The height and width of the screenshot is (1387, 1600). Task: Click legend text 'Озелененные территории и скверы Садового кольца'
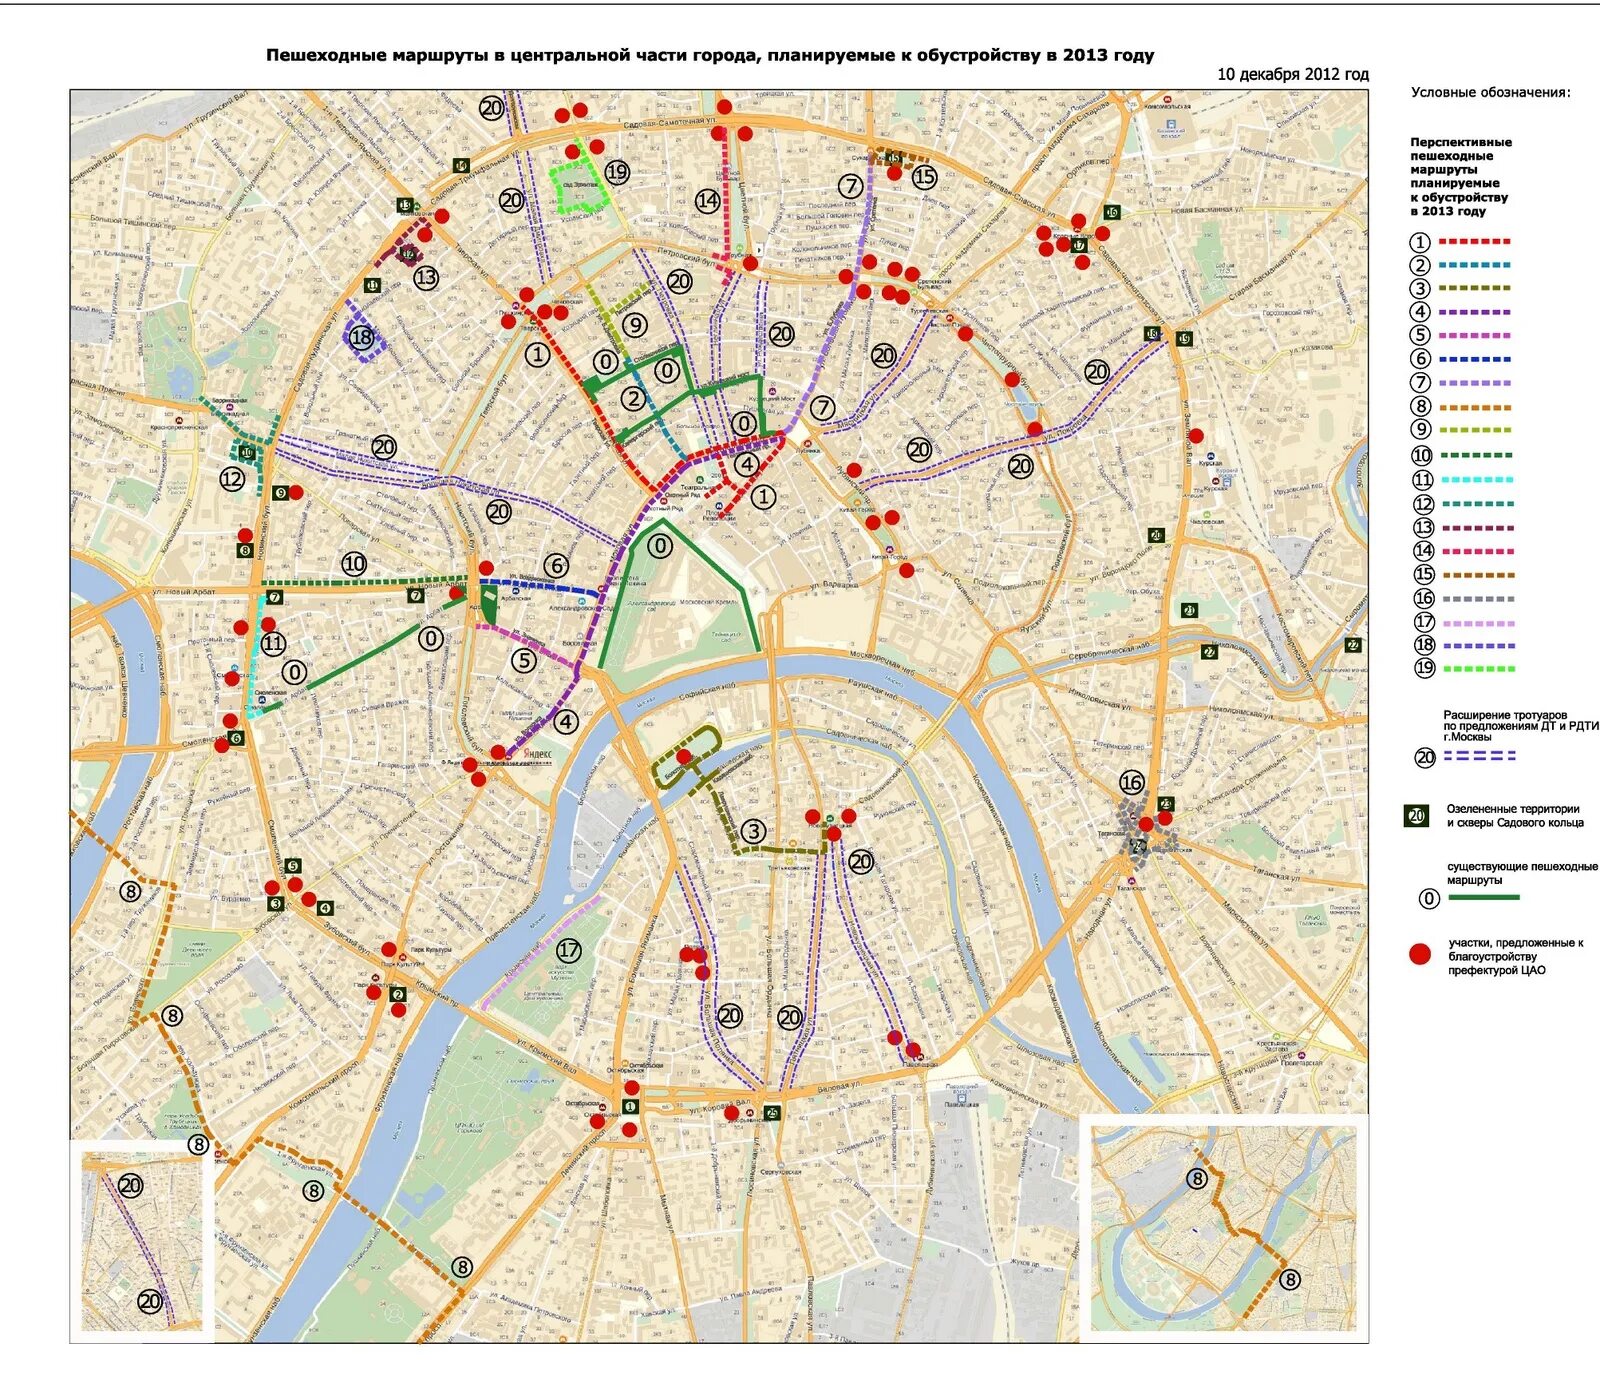tap(1515, 816)
